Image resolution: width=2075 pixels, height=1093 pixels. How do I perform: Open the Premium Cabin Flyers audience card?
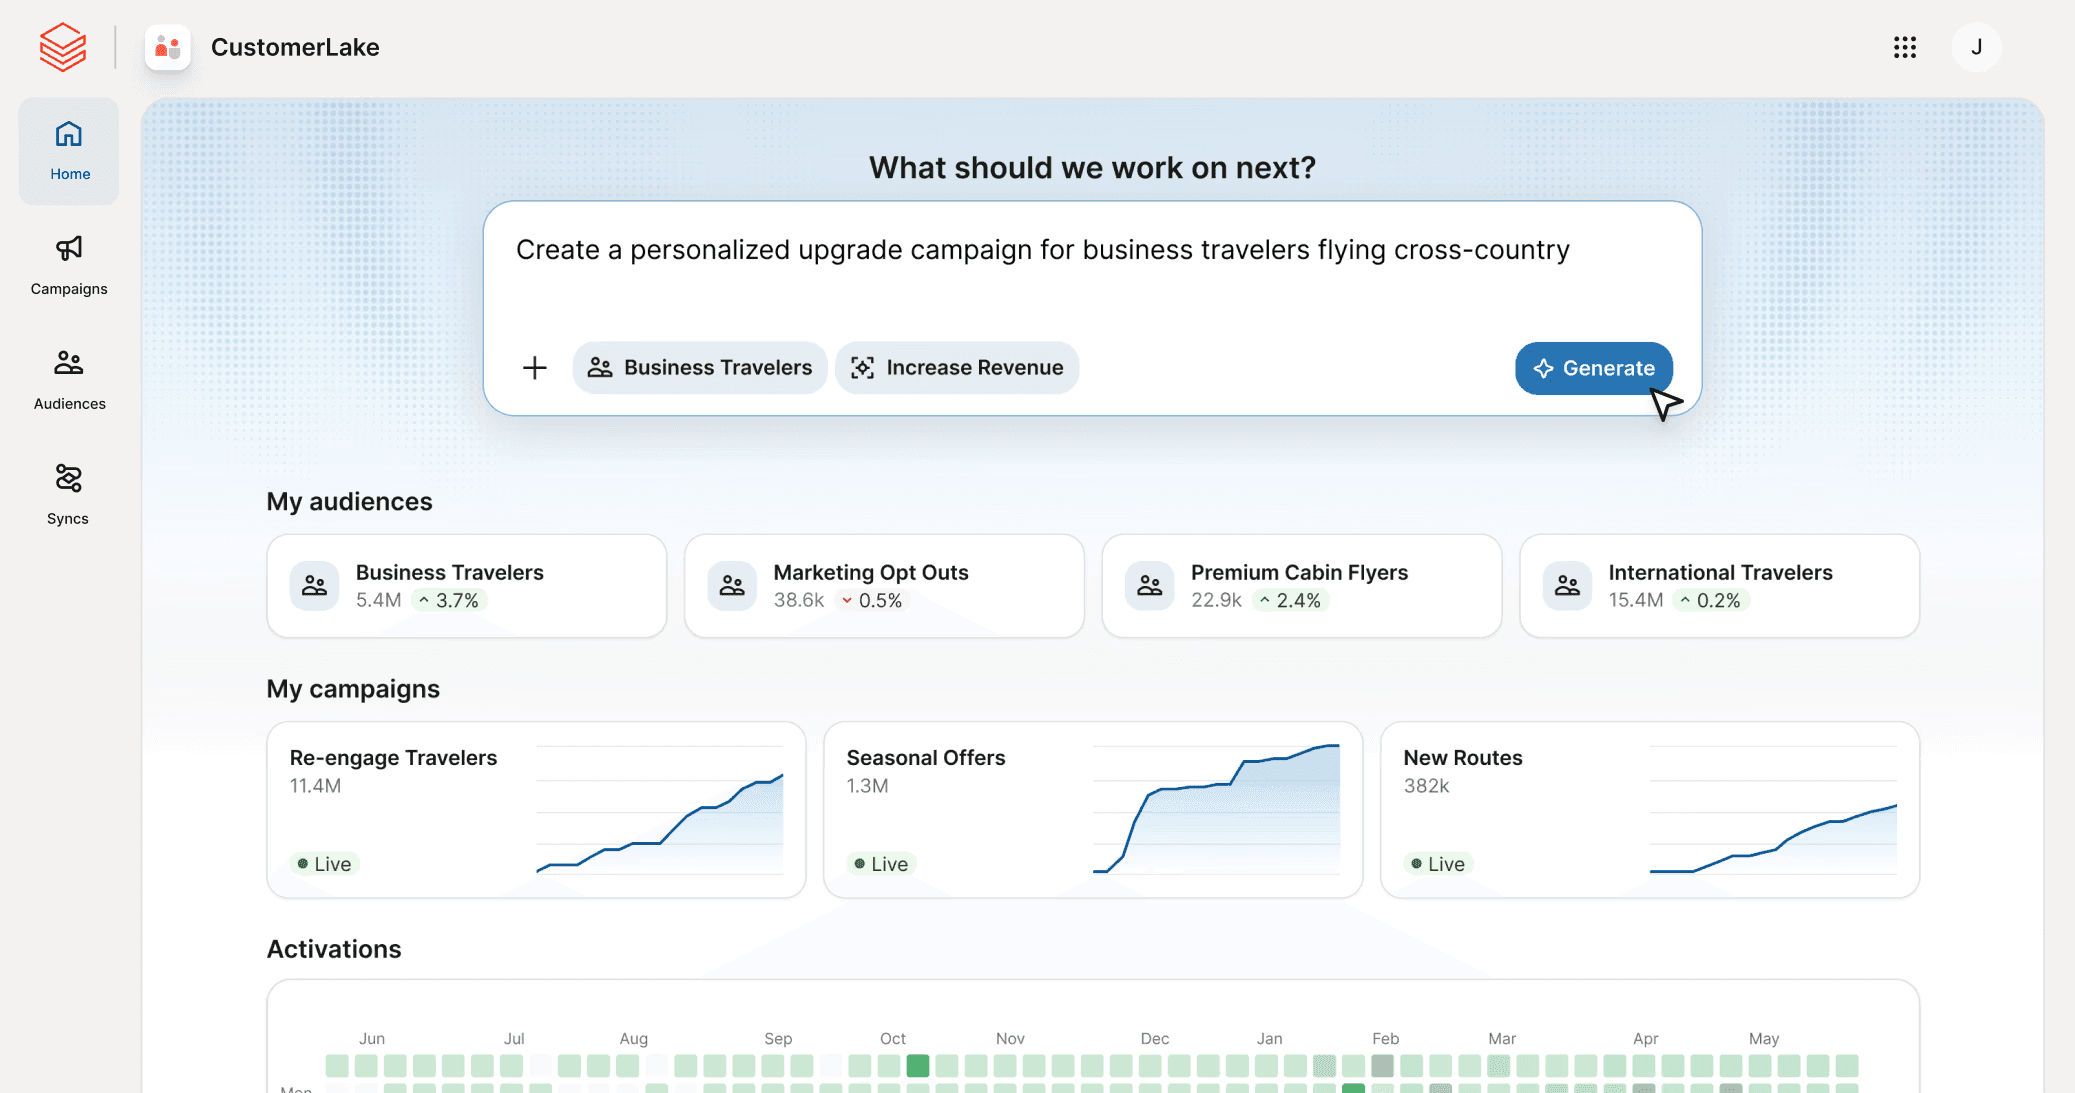(1302, 586)
